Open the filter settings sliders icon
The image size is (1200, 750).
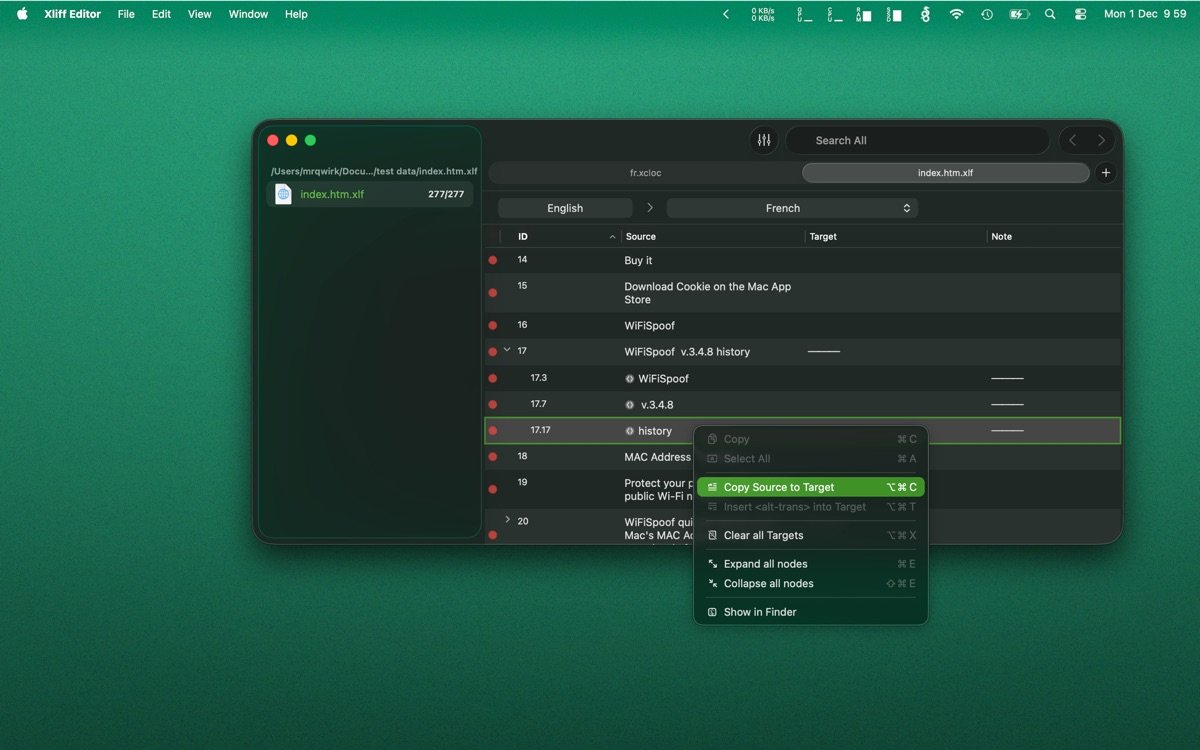tap(764, 141)
